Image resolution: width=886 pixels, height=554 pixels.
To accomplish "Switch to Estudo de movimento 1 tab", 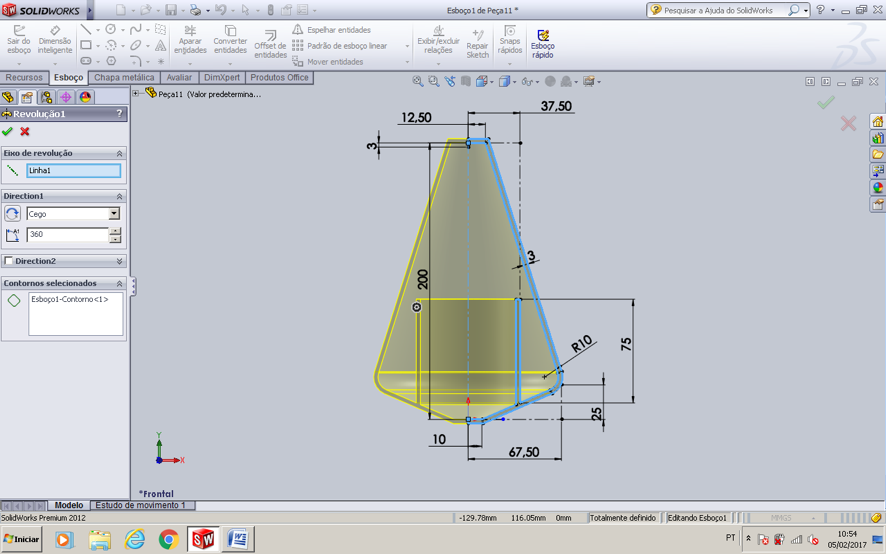I will tap(141, 505).
